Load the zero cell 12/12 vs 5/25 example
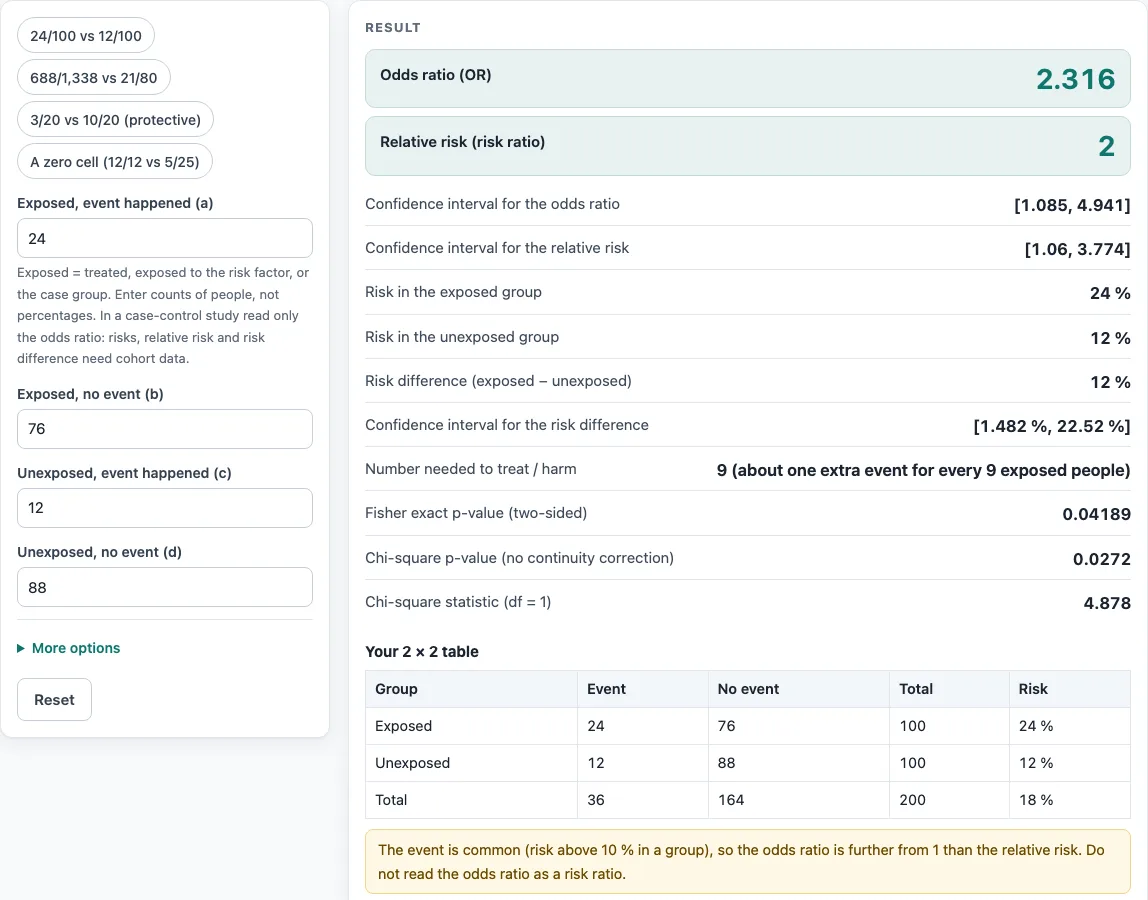Image resolution: width=1148 pixels, height=900 pixels. pos(114,162)
